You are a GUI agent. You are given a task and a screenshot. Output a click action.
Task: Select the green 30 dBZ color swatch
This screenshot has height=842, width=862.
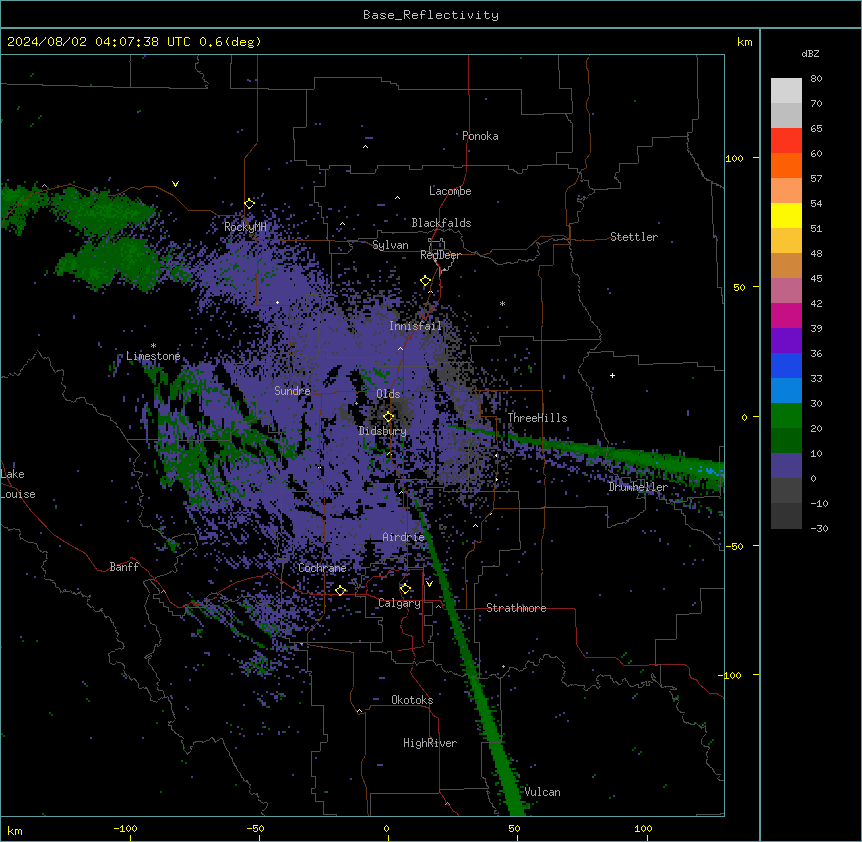point(786,416)
